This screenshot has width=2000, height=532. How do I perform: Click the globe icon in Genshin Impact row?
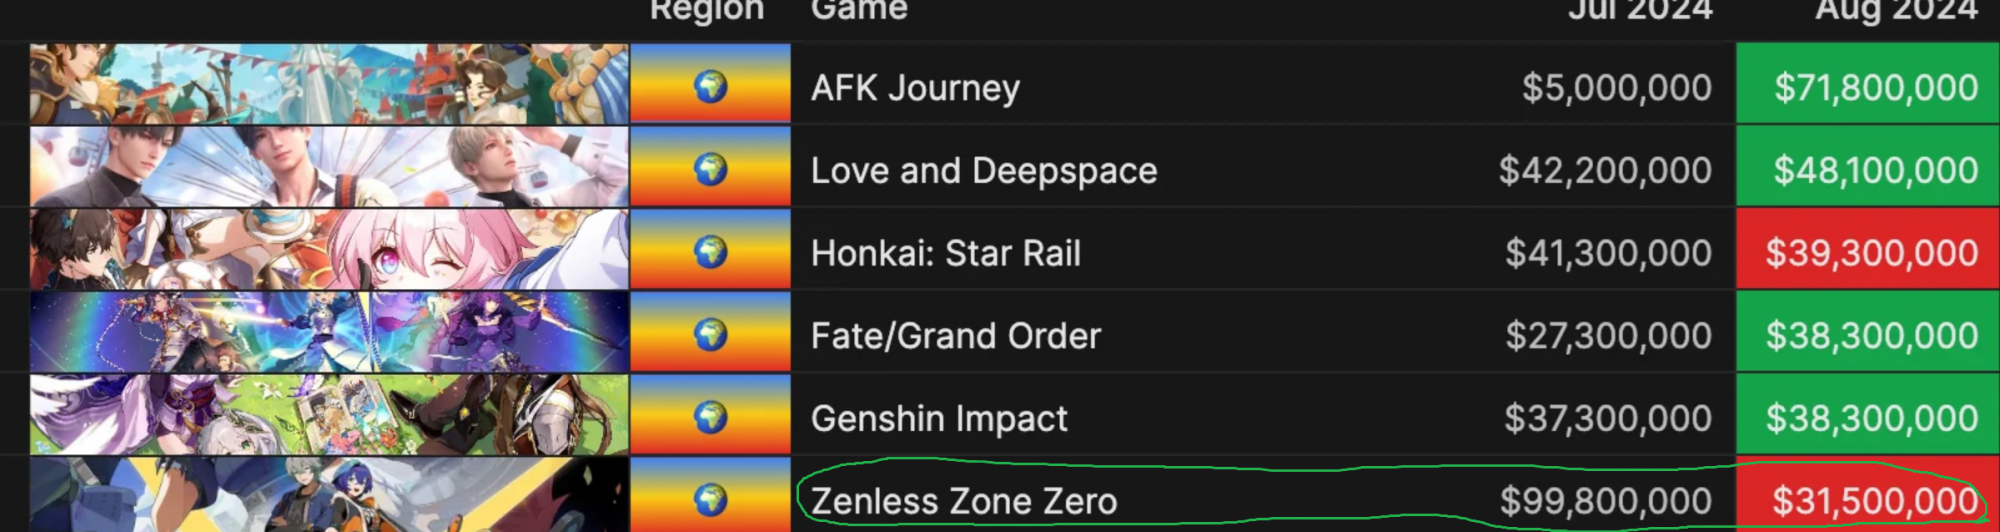[x=711, y=417]
